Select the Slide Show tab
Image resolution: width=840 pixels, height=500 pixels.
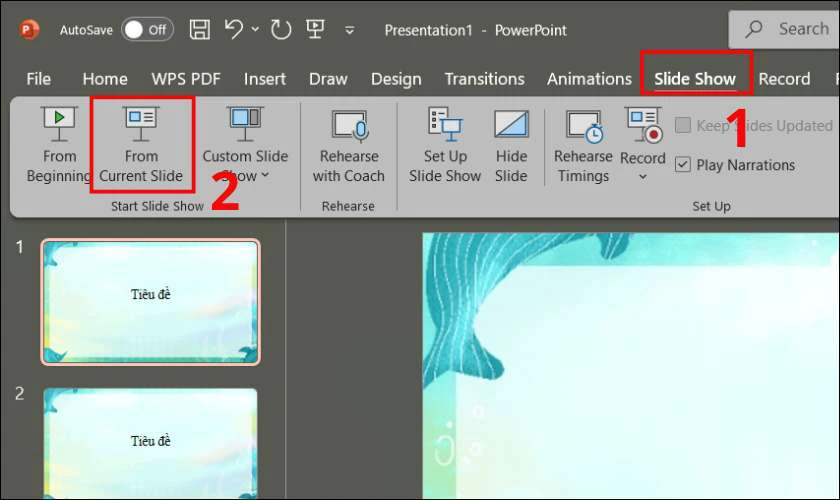[x=695, y=79]
